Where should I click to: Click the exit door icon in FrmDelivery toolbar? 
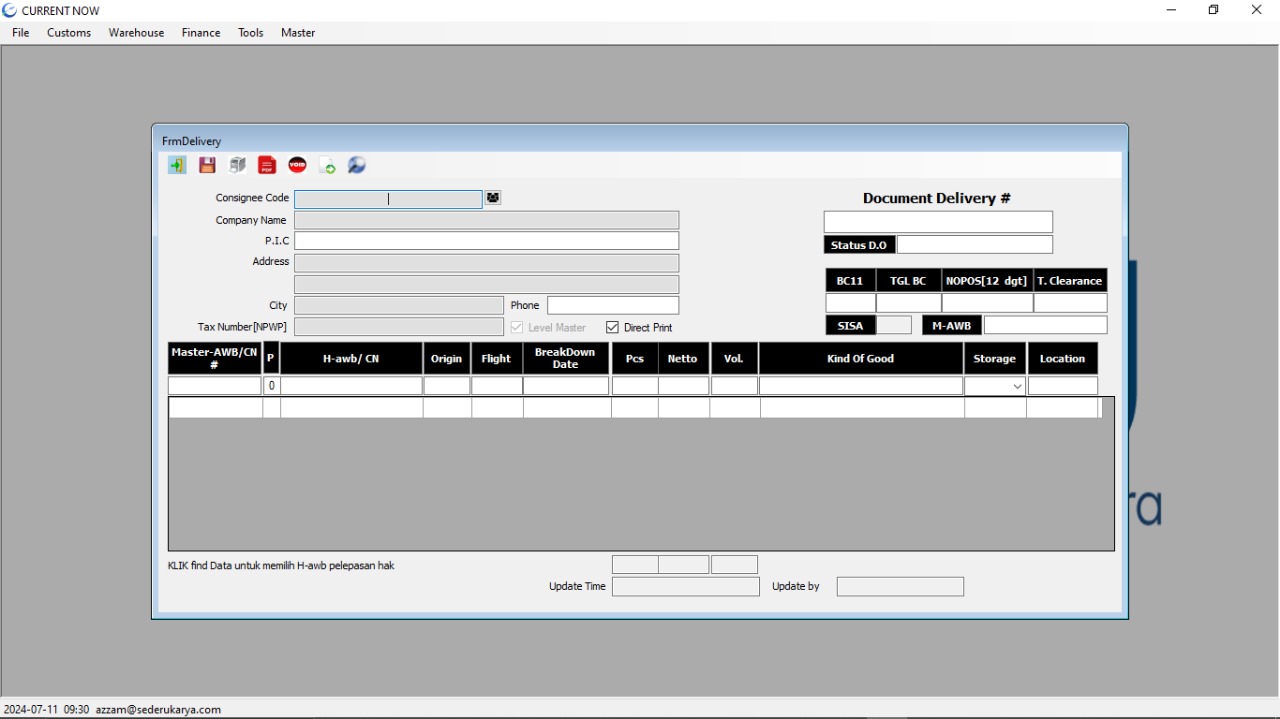(x=177, y=166)
